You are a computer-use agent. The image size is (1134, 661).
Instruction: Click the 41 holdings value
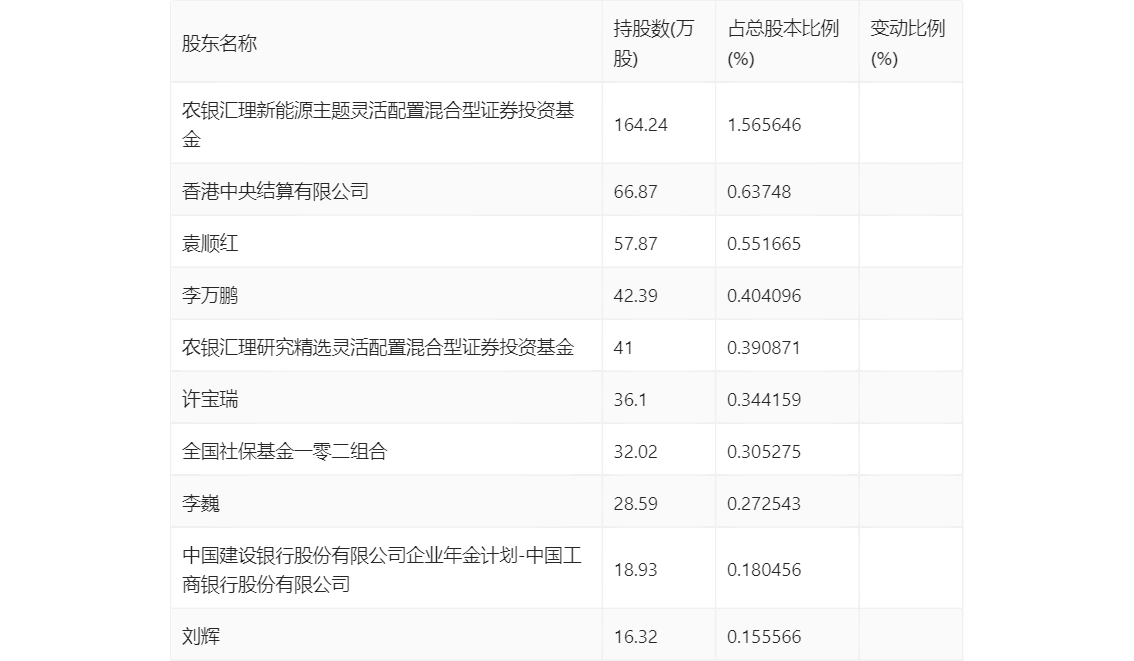pyautogui.click(x=623, y=348)
